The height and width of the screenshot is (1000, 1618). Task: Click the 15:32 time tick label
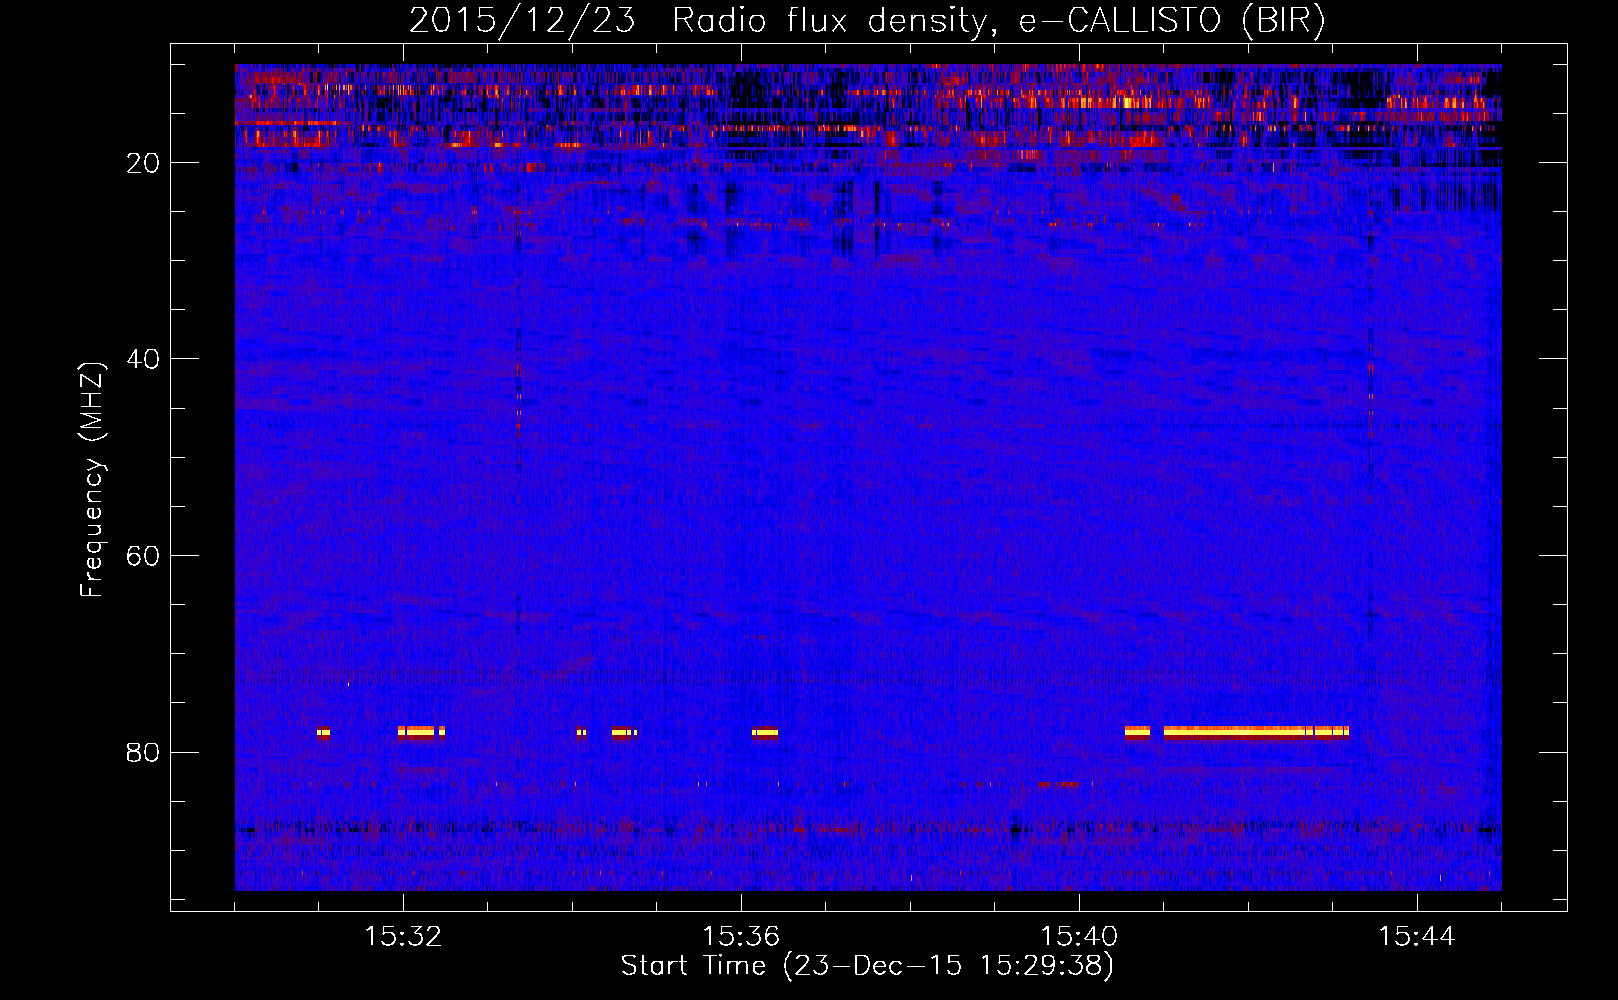coord(403,937)
